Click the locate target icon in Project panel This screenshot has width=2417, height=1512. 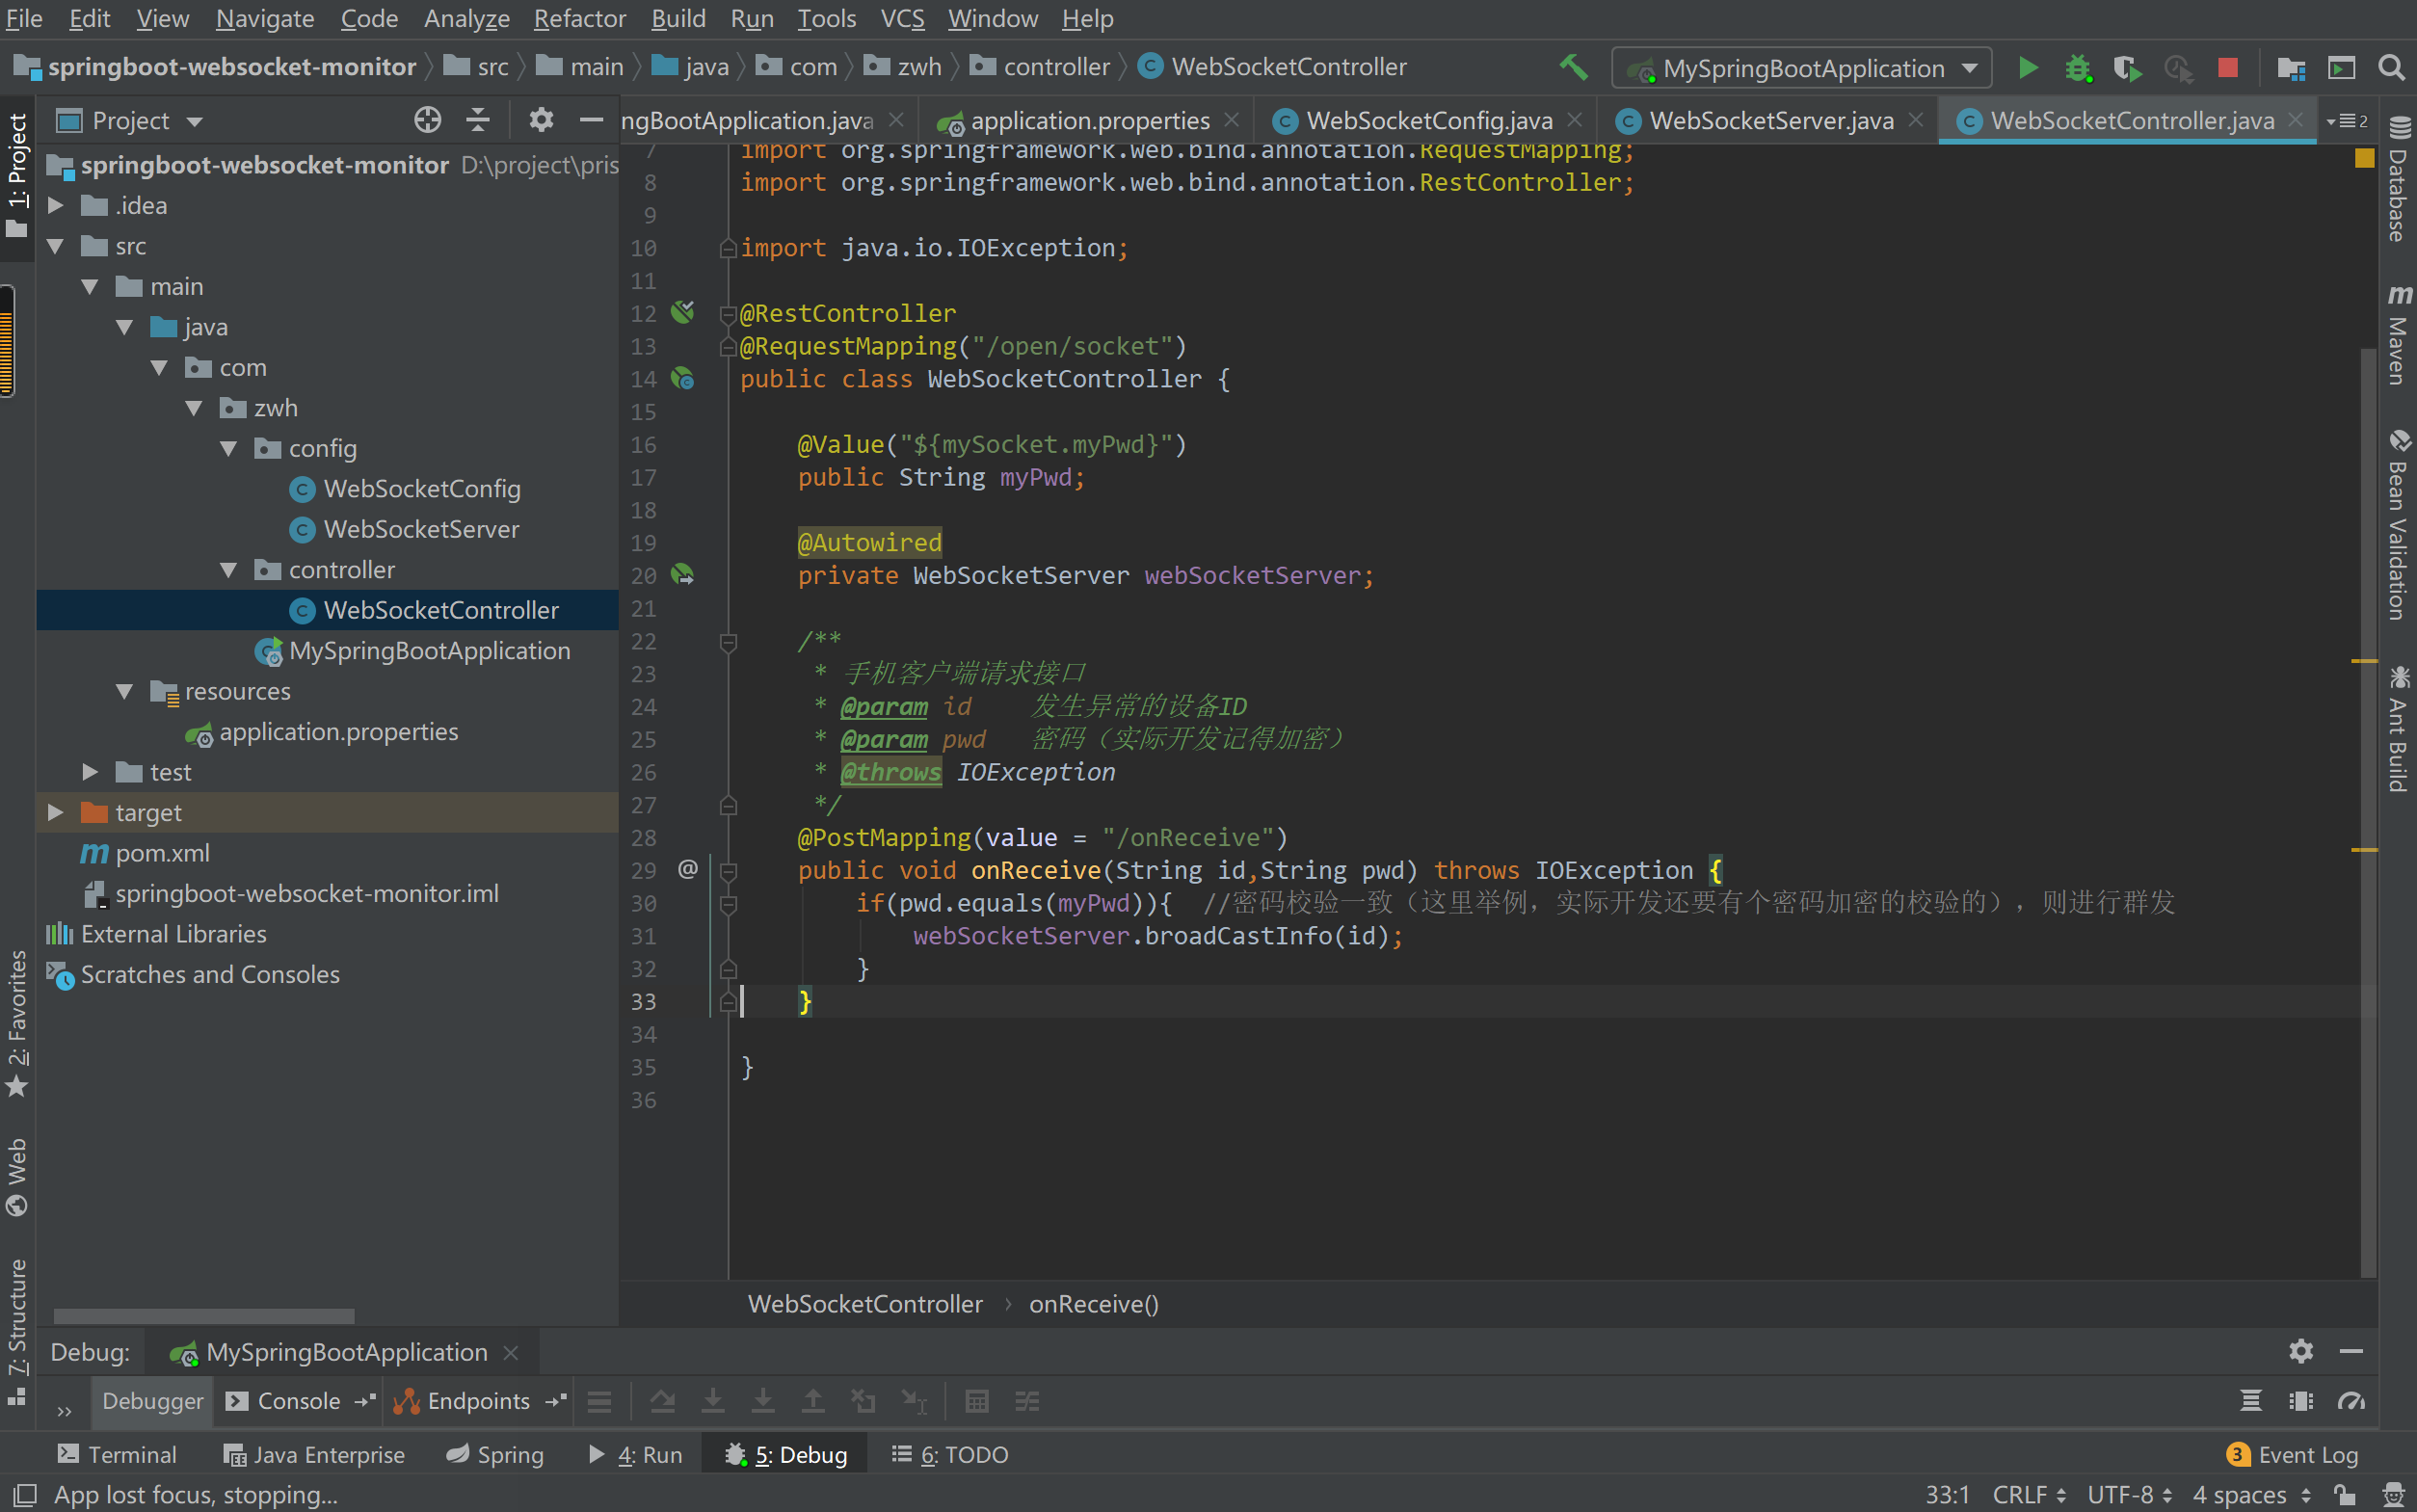(427, 121)
